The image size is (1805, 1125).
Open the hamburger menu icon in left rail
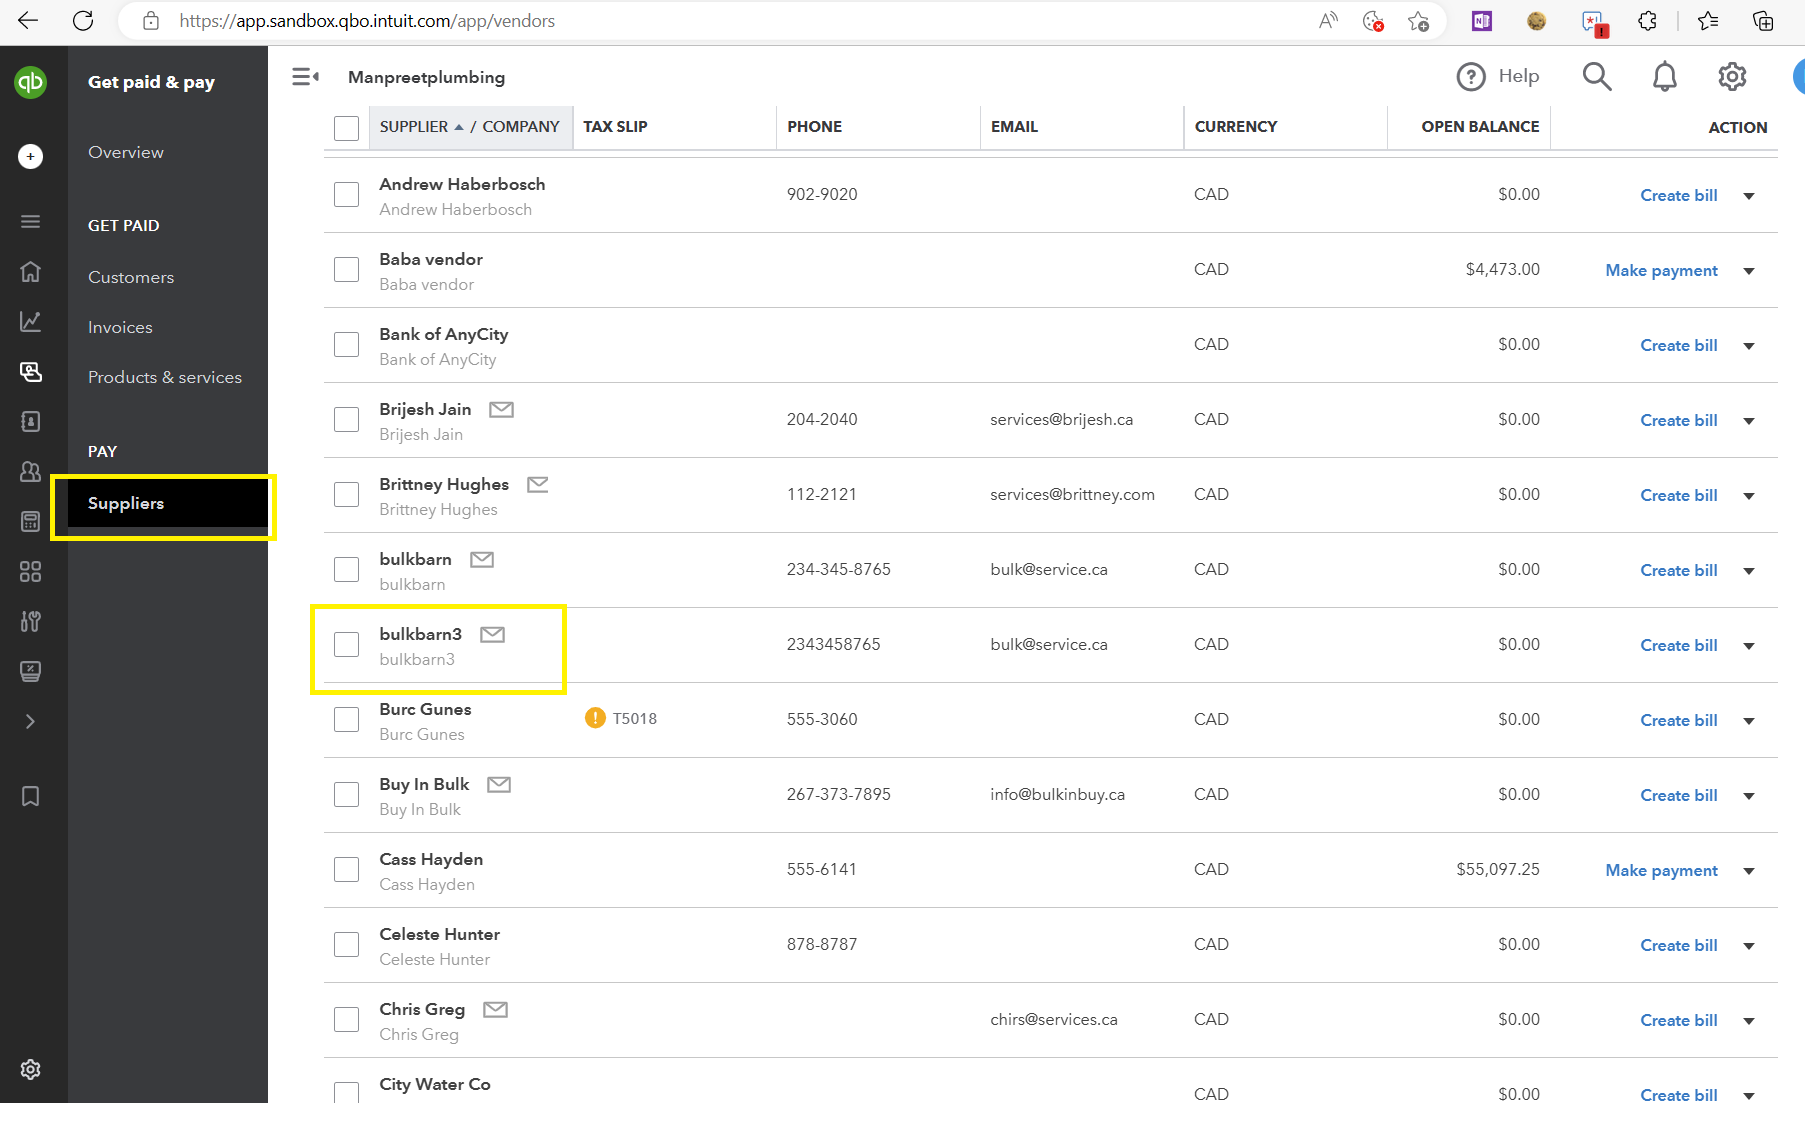[x=30, y=221]
